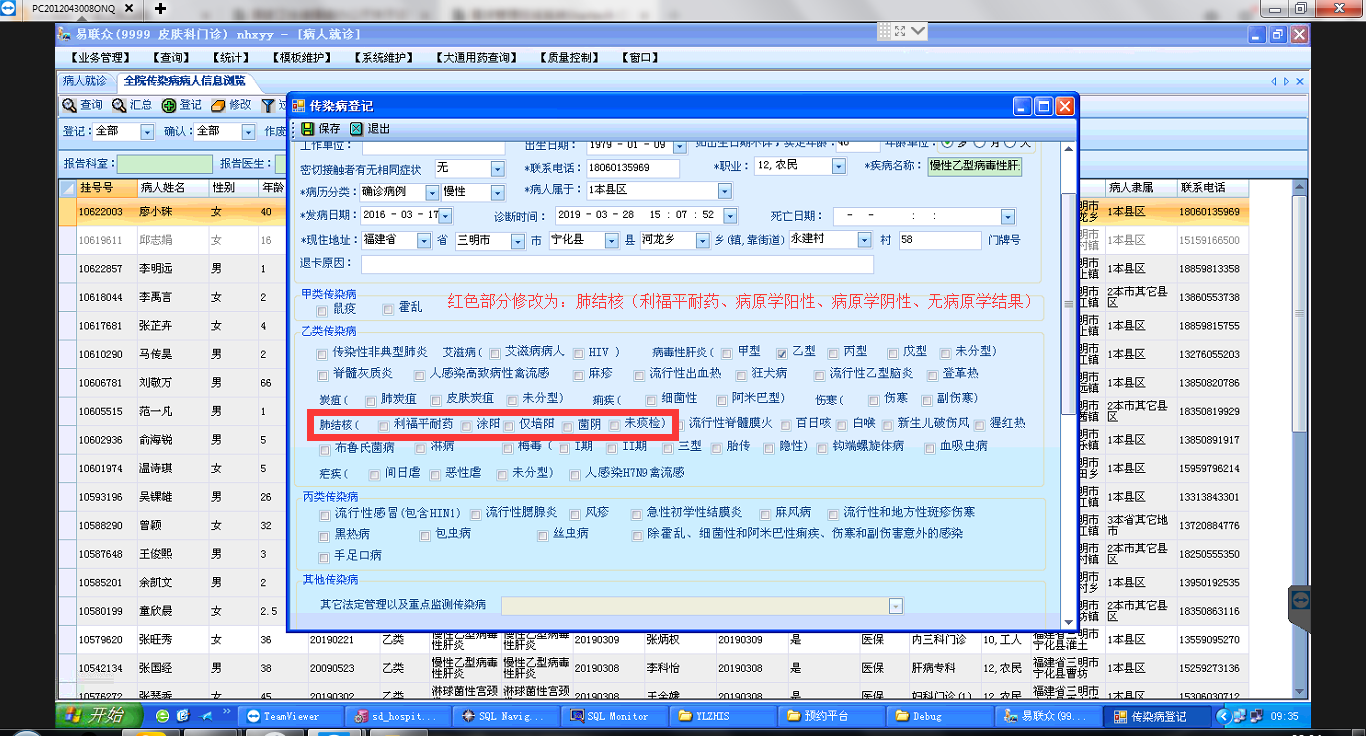
Task: Switch to the 病人就诊 tab
Action: pos(84,81)
